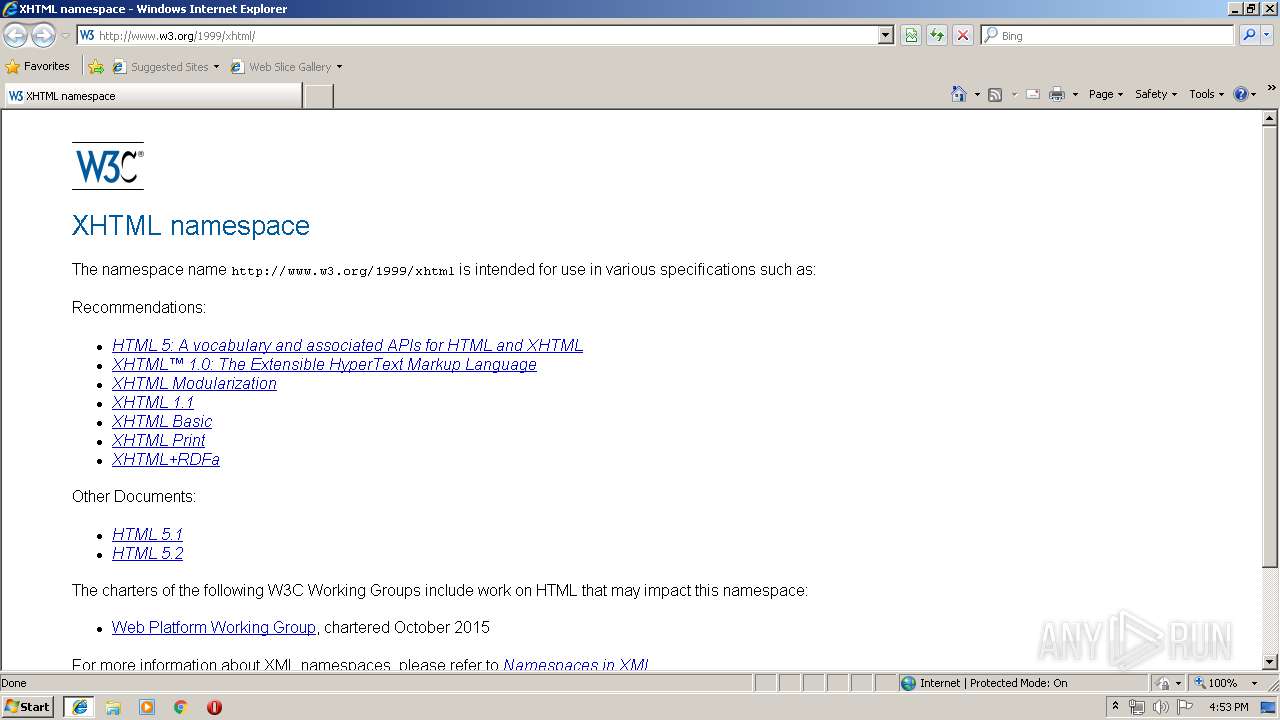Viewport: 1280px width, 720px height.
Task: Click the Action Center flag icon
Action: [x=1185, y=706]
